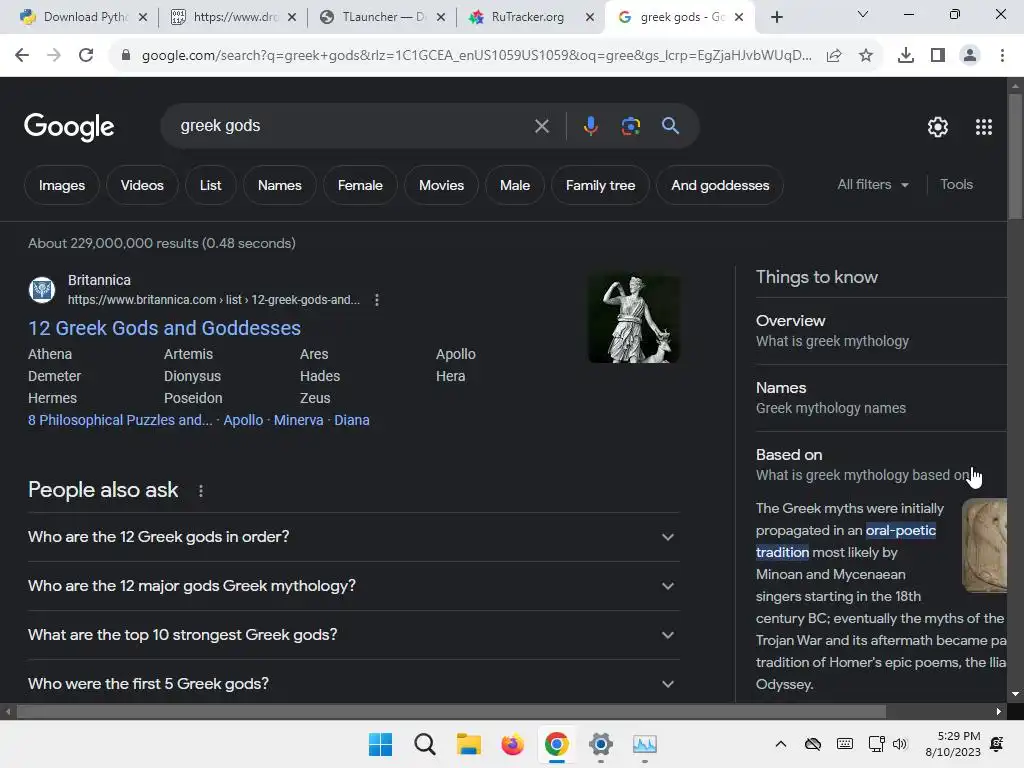Screen dimensions: 1024x768
Task: Open Britannica result options menu
Action: point(377,300)
